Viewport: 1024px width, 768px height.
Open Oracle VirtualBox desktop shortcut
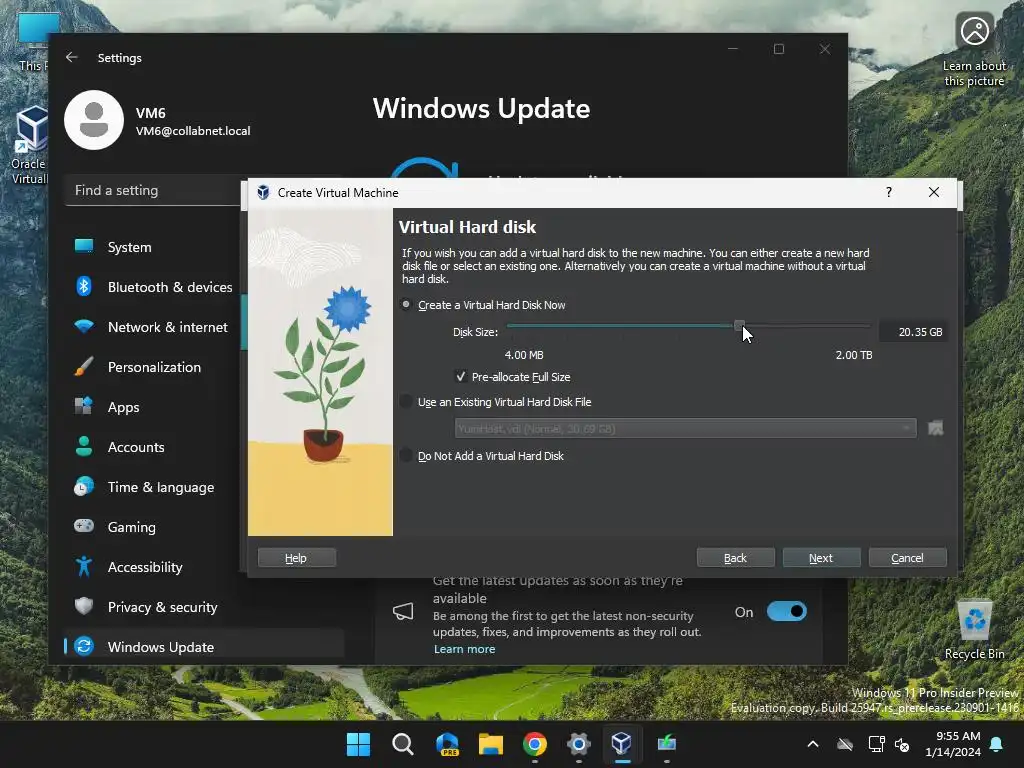point(29,145)
